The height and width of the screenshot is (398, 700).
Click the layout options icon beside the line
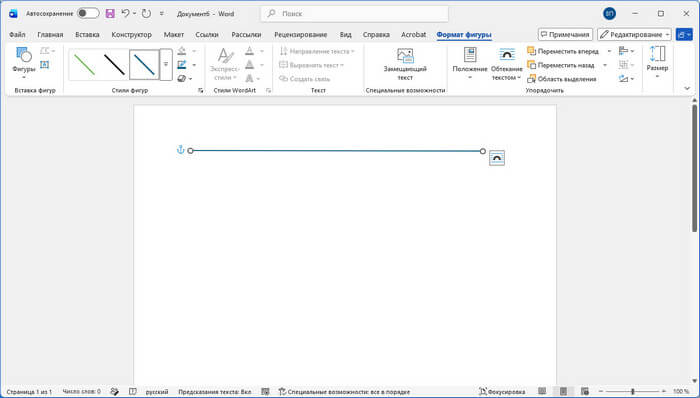[x=496, y=158]
